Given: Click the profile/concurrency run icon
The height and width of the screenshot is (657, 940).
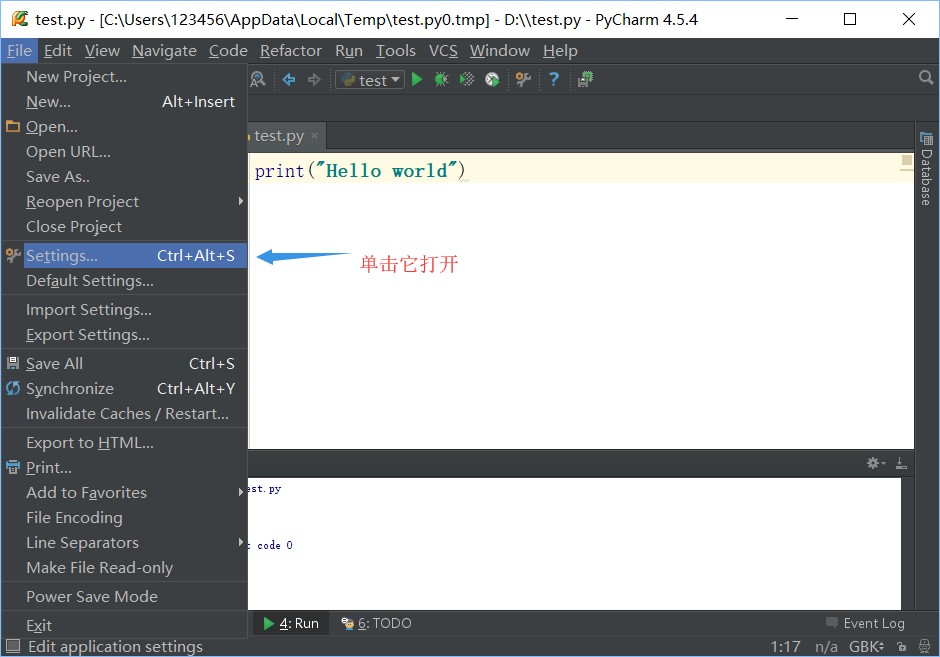Looking at the screenshot, I should (492, 79).
